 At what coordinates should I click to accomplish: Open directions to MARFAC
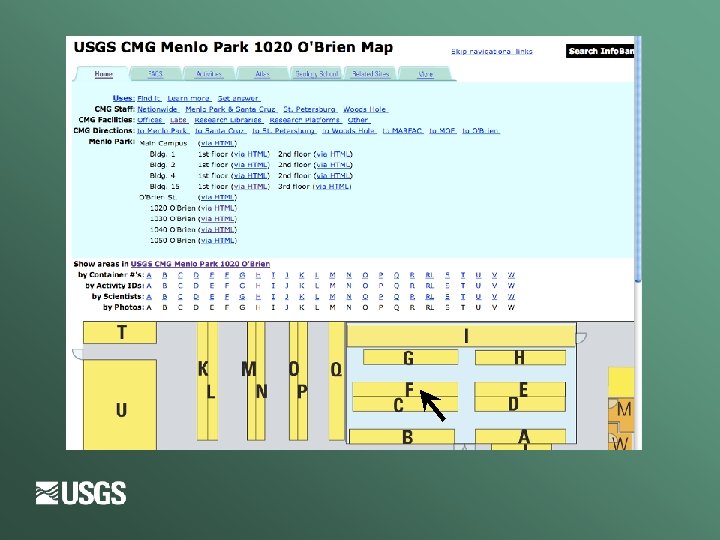[x=403, y=131]
